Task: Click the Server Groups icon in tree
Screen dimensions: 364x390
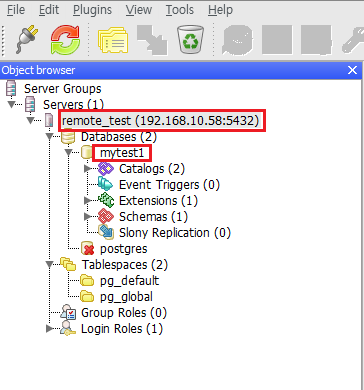Action: click(12, 88)
